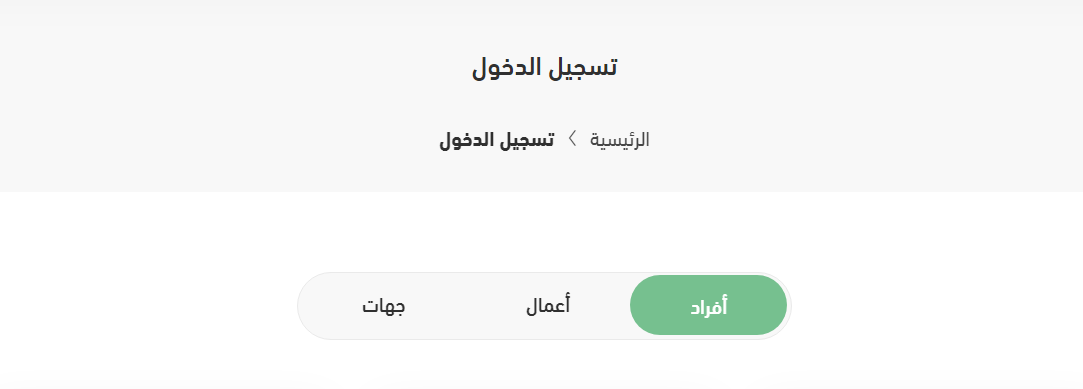Tap the أعمال label in the switcher
This screenshot has height=389, width=1083.
coord(548,305)
